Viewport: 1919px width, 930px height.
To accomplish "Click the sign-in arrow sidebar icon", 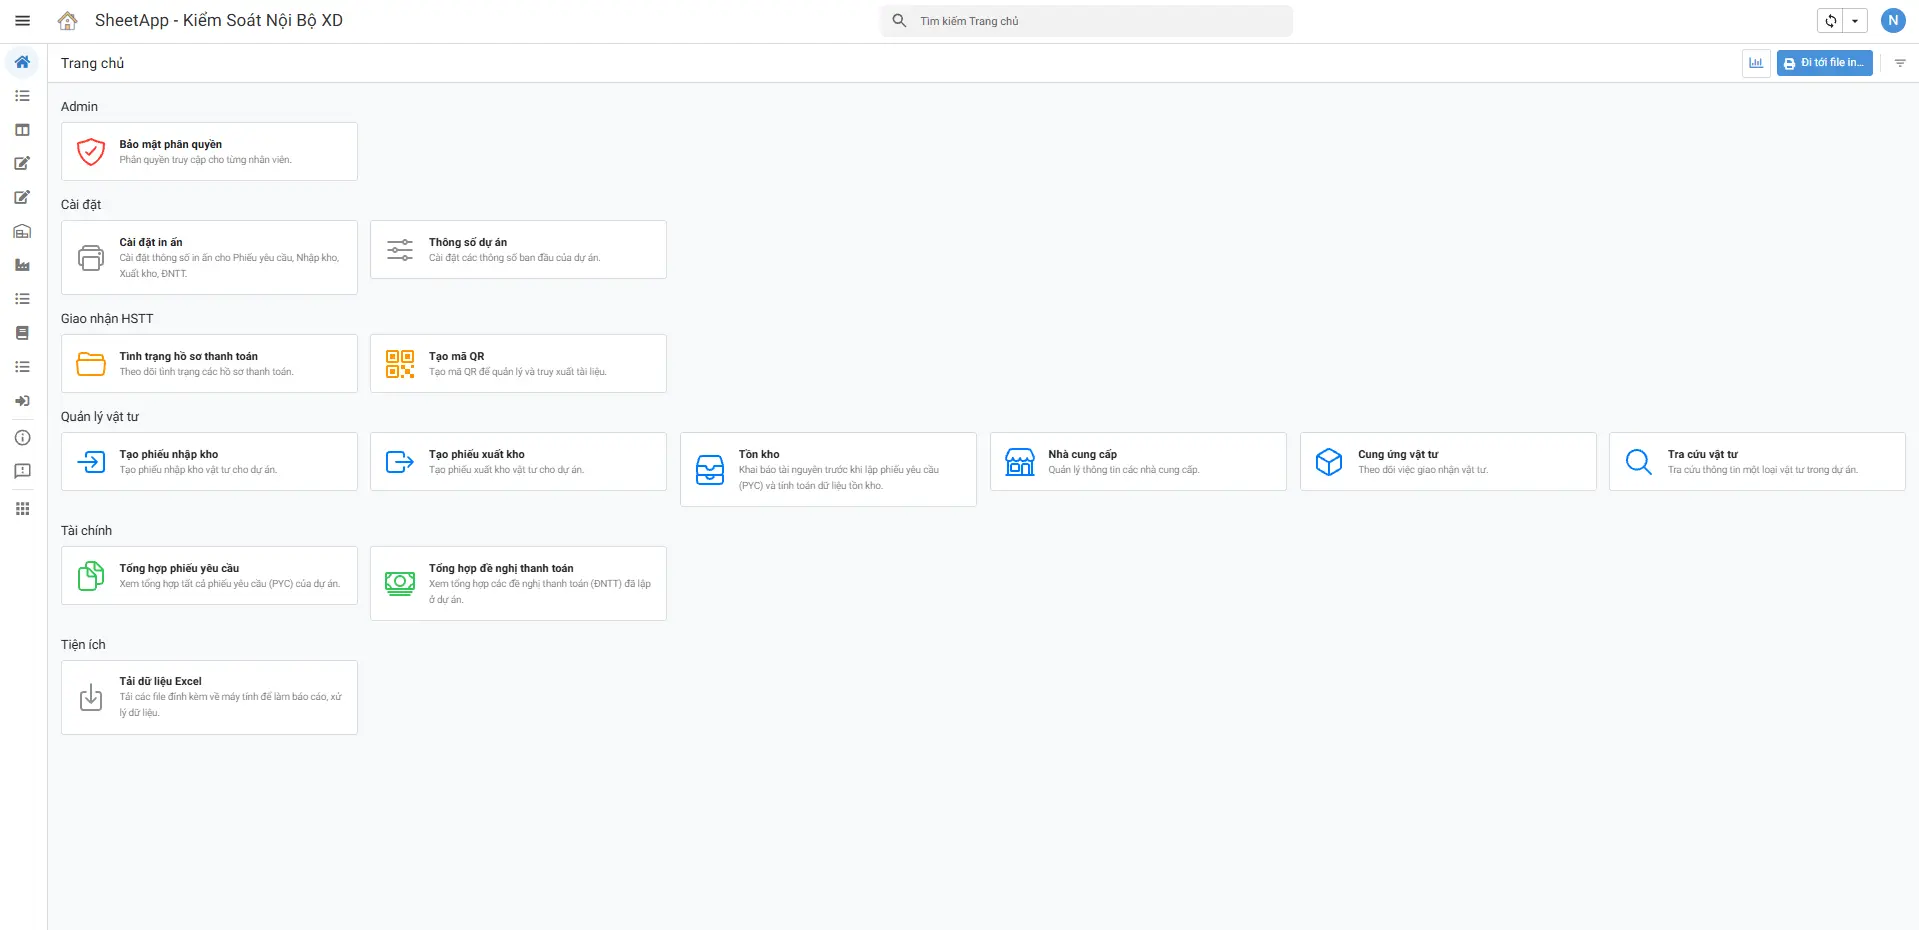I will click(x=22, y=401).
